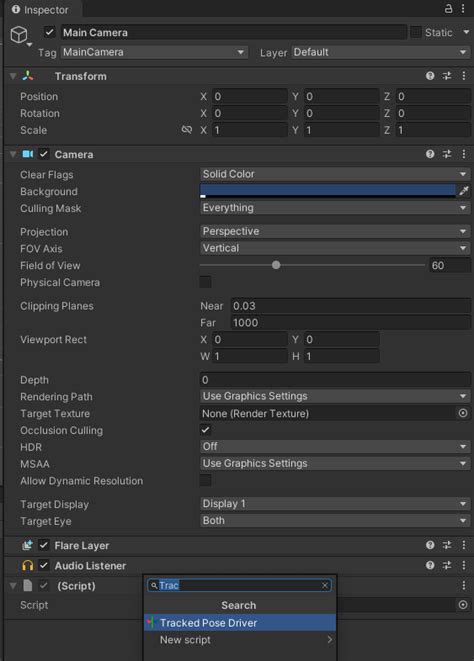
Task: Clear the component search field
Action: point(325,585)
